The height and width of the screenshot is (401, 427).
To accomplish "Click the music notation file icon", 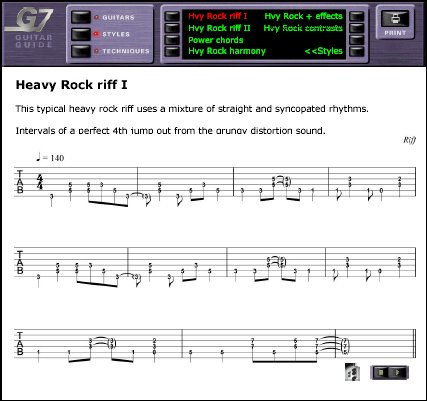I will [x=352, y=372].
